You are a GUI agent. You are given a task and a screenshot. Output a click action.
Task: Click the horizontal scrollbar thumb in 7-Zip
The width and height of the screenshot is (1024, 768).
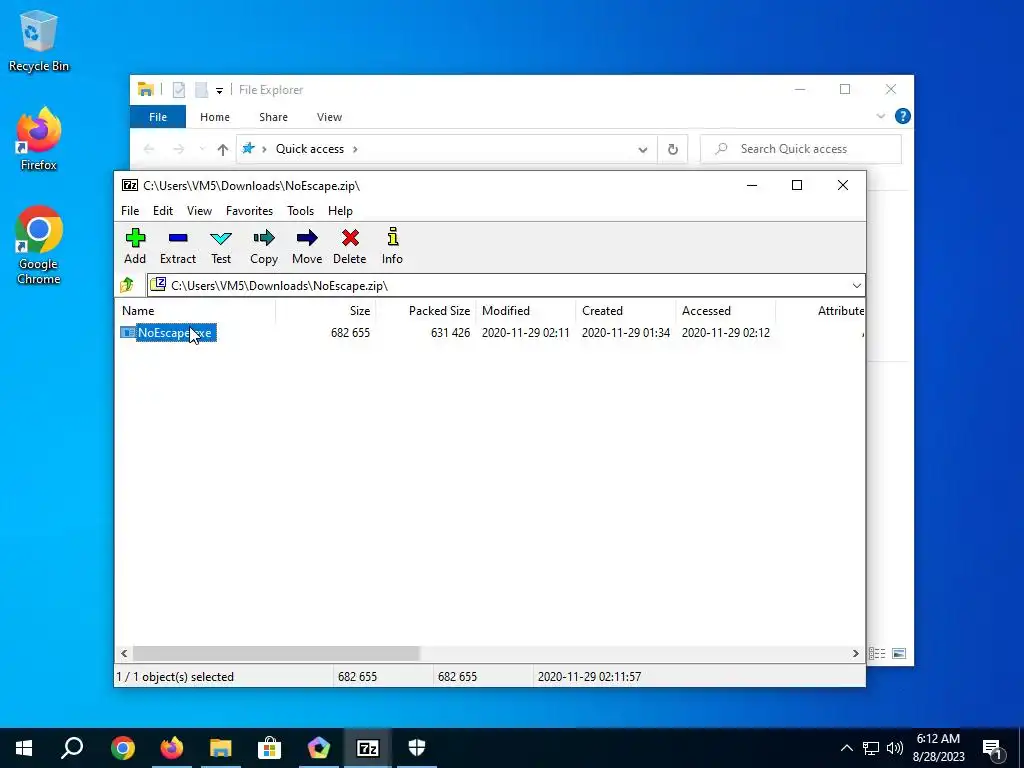276,653
